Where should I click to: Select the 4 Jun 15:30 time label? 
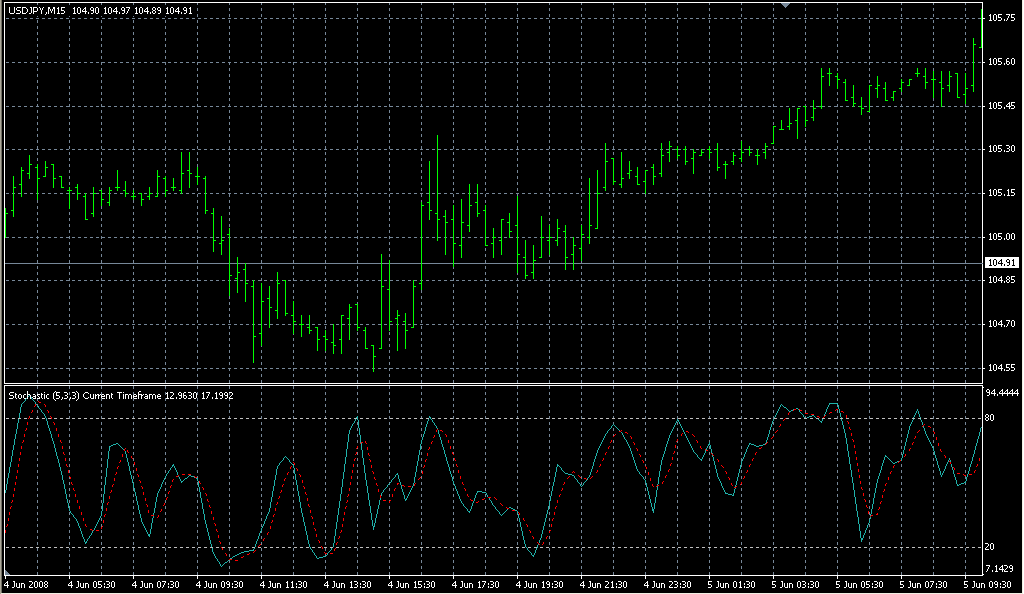pyautogui.click(x=412, y=583)
